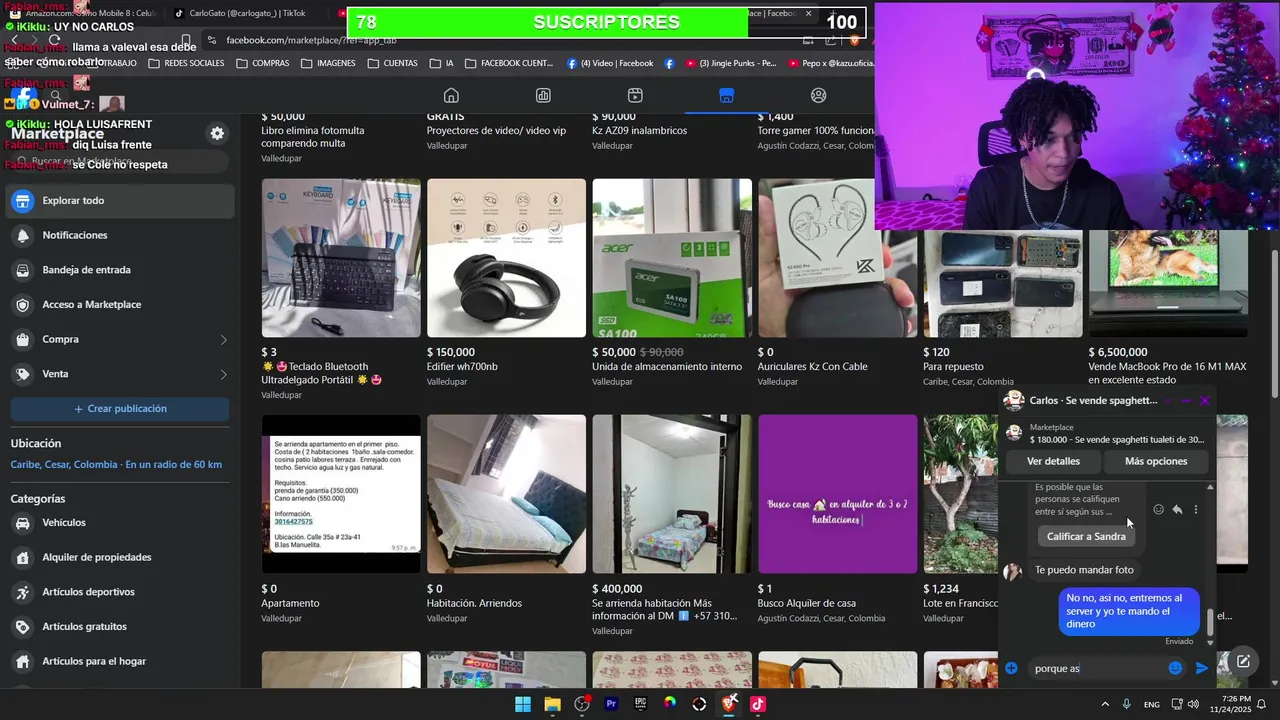Image resolution: width=1280 pixels, height=720 pixels.
Task: Open the FACEBOOK CUENT... bookmarks folder
Action: [x=509, y=63]
